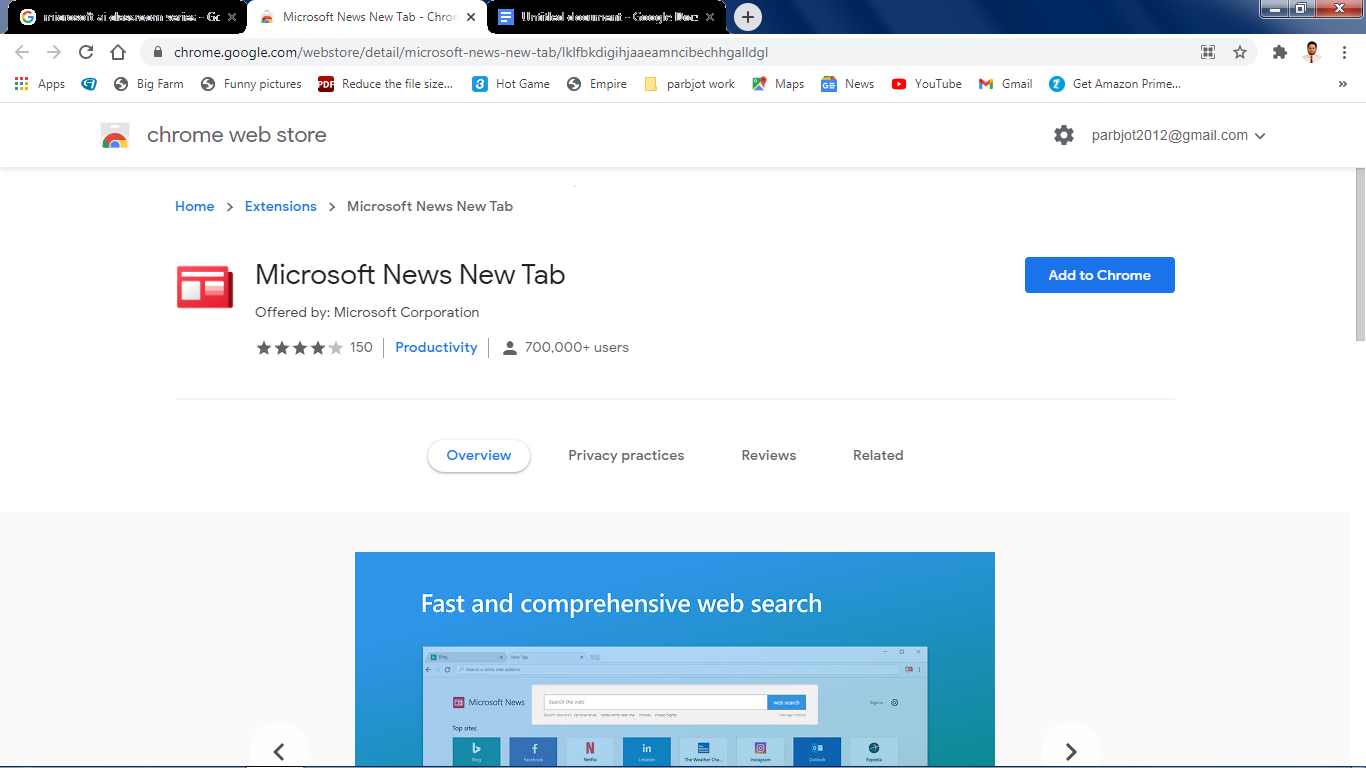This screenshot has width=1366, height=768.
Task: Open the Big Farm bookmark
Action: (149, 84)
